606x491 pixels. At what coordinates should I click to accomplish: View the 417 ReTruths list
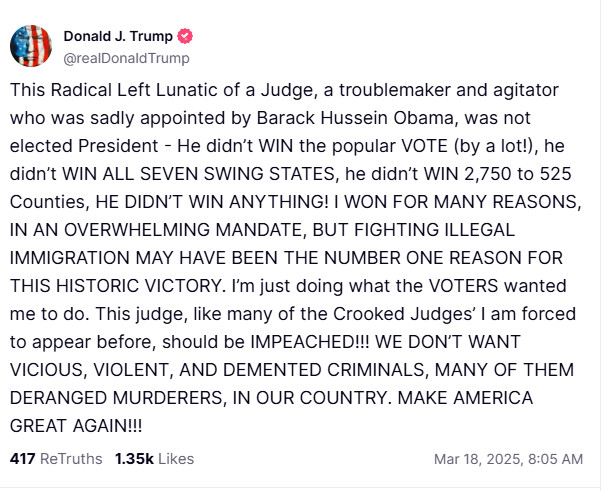coord(56,459)
